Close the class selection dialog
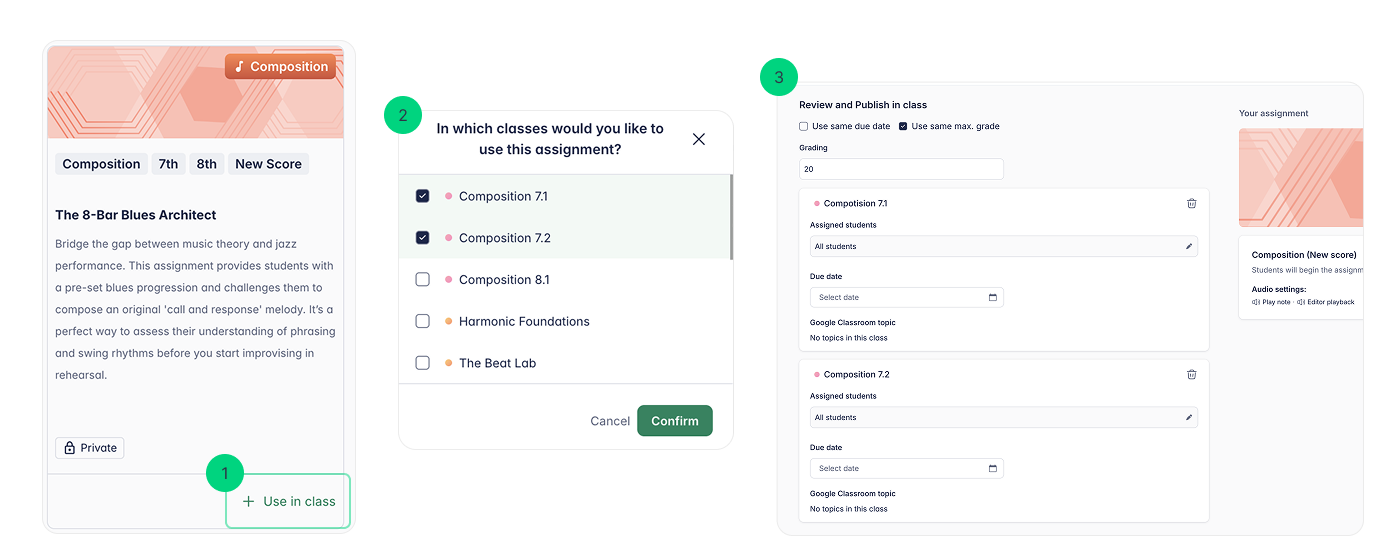The image size is (1400, 560). (x=699, y=139)
